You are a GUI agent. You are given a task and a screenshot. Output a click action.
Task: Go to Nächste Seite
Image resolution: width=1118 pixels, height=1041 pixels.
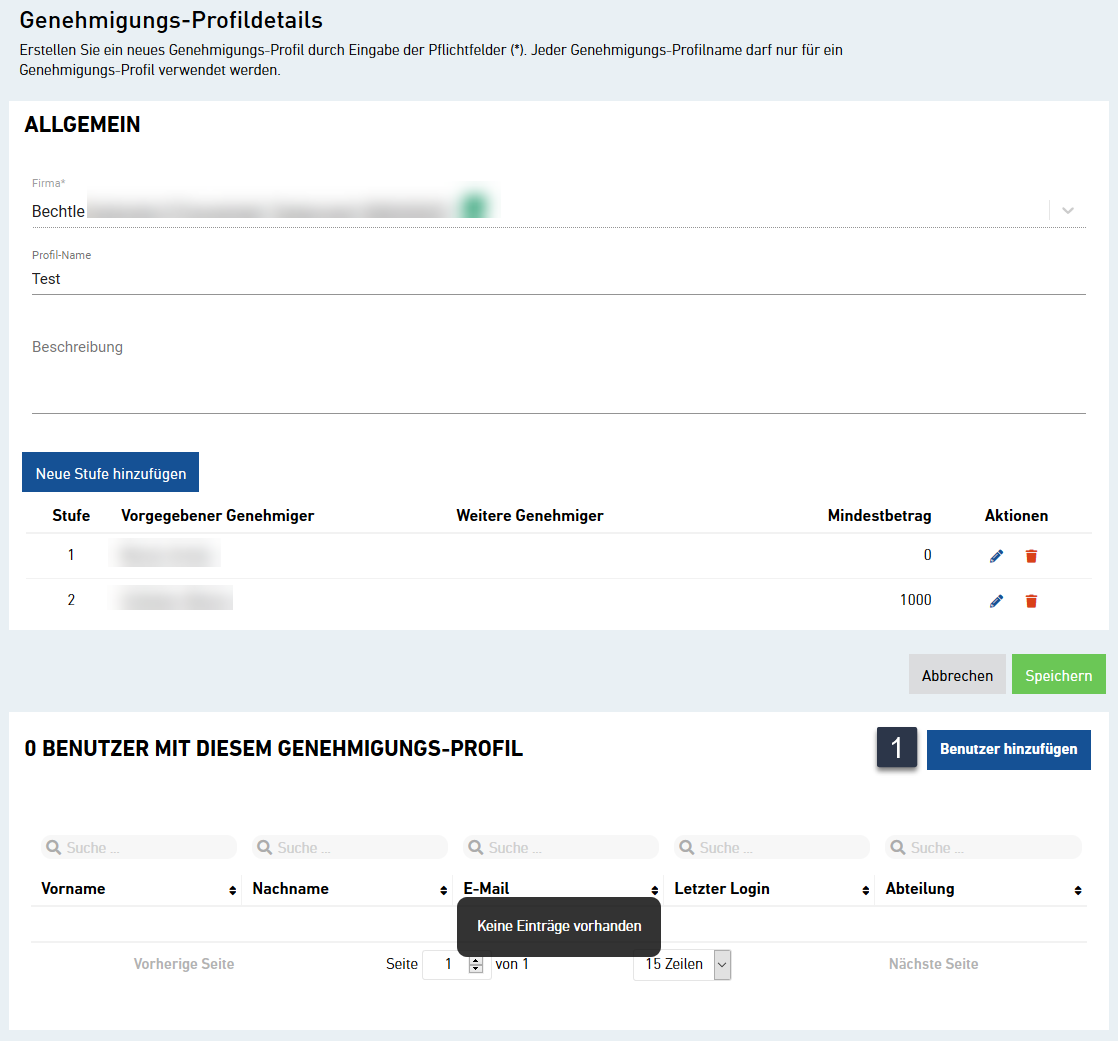(x=933, y=963)
